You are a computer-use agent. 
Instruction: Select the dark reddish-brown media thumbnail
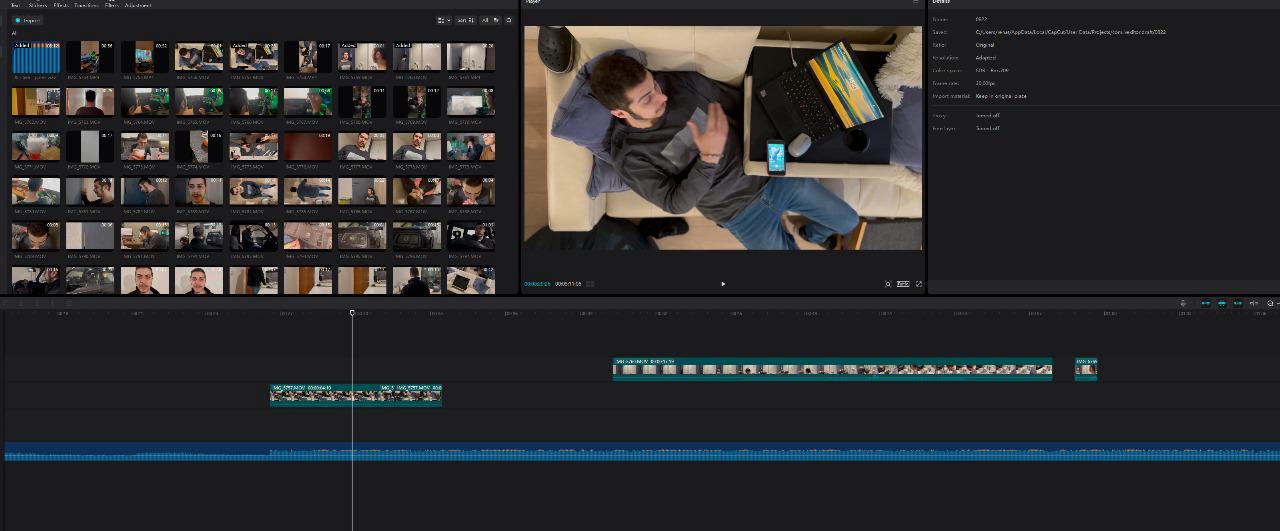pos(308,147)
